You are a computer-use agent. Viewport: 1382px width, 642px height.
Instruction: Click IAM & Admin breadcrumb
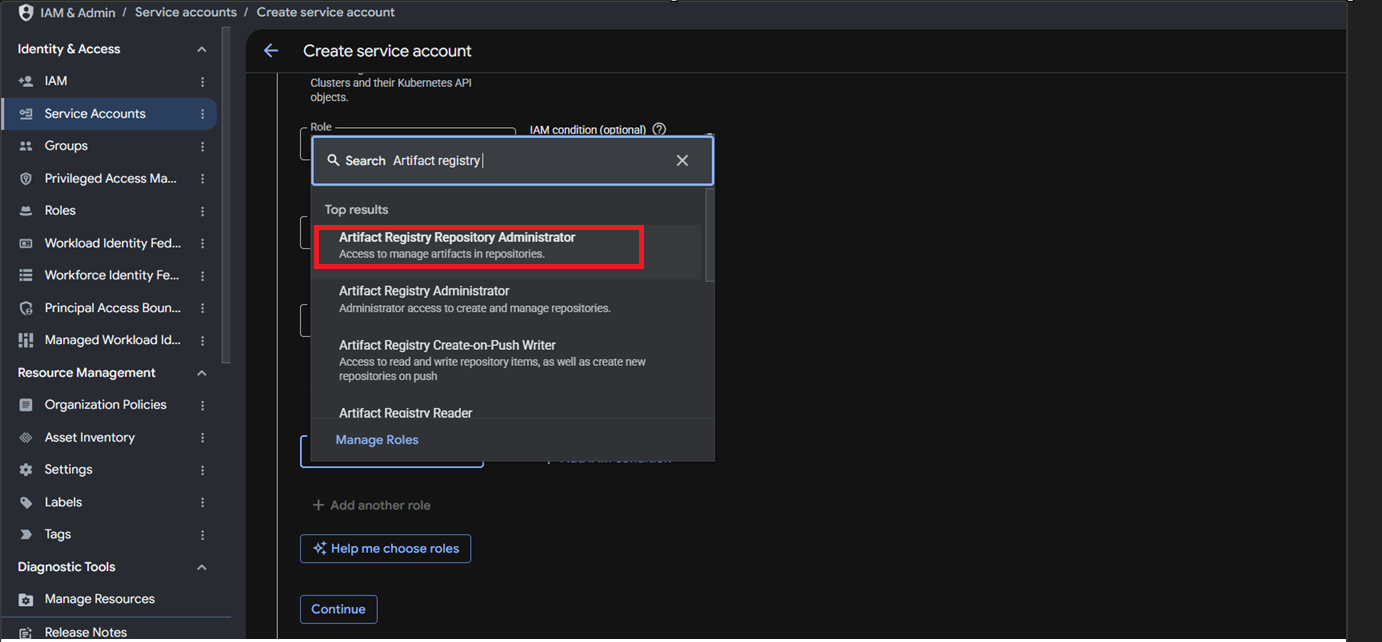[76, 13]
